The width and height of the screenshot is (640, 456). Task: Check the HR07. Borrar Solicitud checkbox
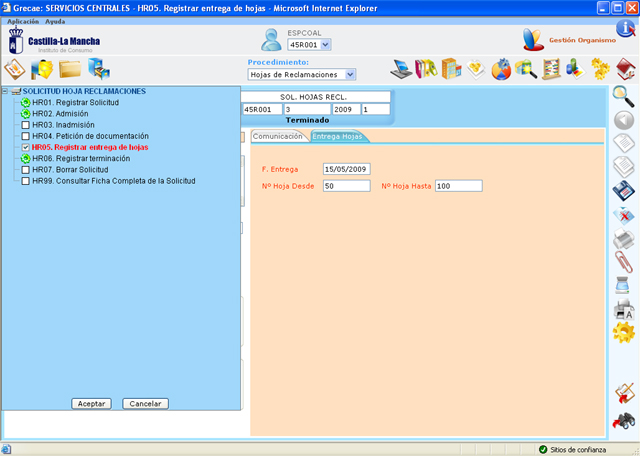25,169
